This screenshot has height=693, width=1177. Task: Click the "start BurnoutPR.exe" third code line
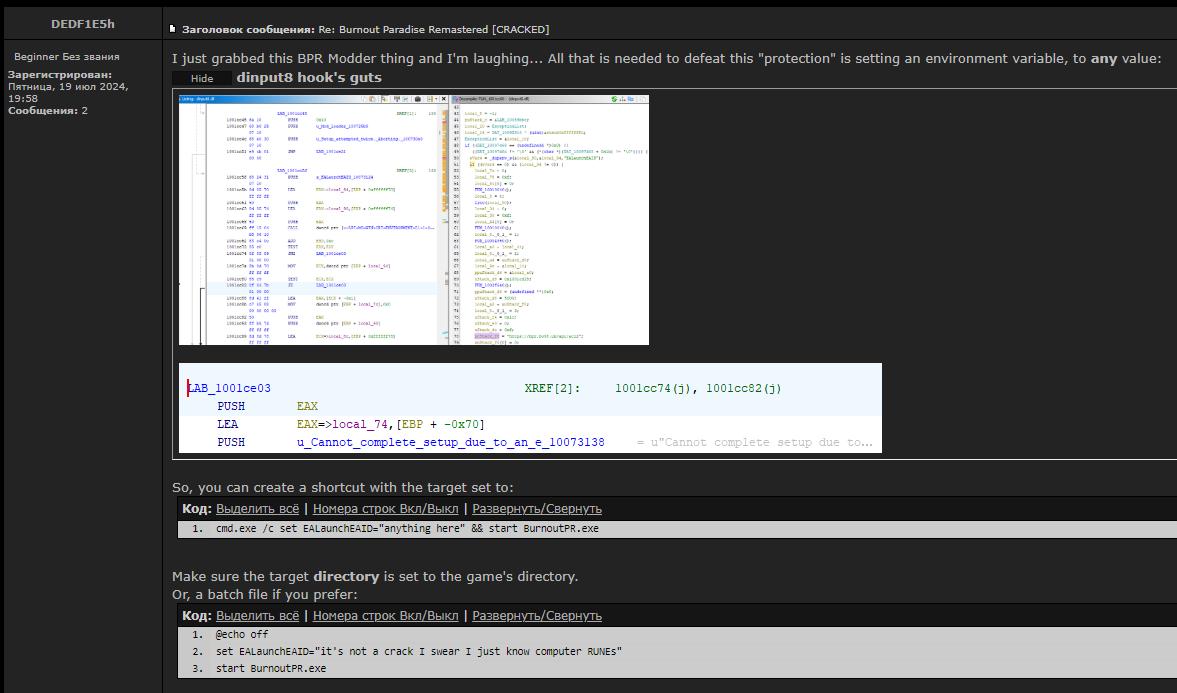pos(271,668)
